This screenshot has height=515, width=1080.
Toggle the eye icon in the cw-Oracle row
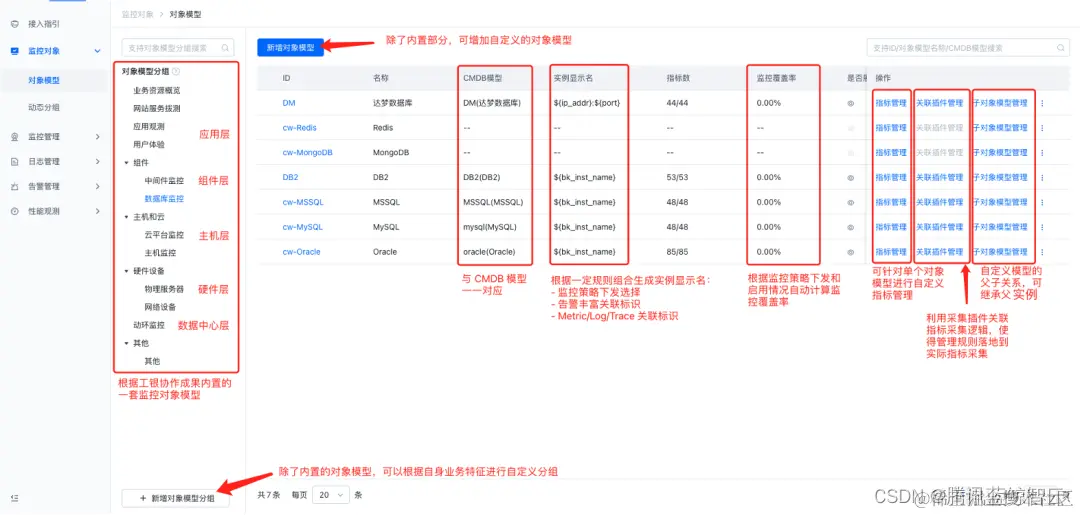851,252
